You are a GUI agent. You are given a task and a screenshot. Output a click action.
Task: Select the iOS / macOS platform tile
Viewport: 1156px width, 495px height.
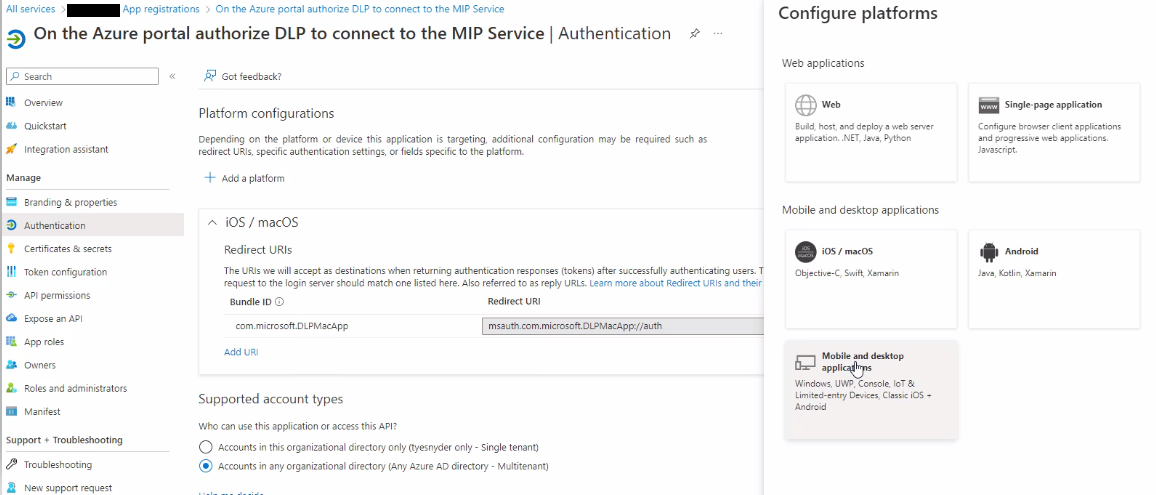(871, 279)
